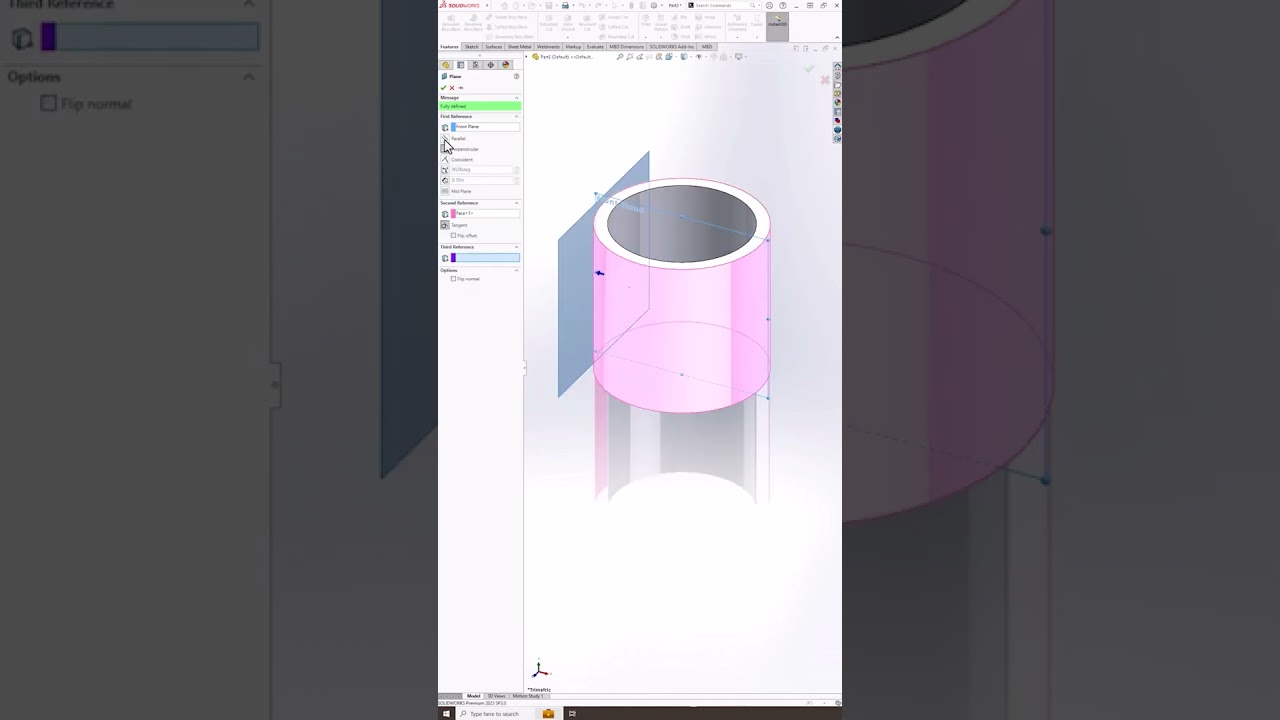1280x720 pixels.
Task: Expand the SOLIDWORKS menu arrow
Action: tap(487, 5)
